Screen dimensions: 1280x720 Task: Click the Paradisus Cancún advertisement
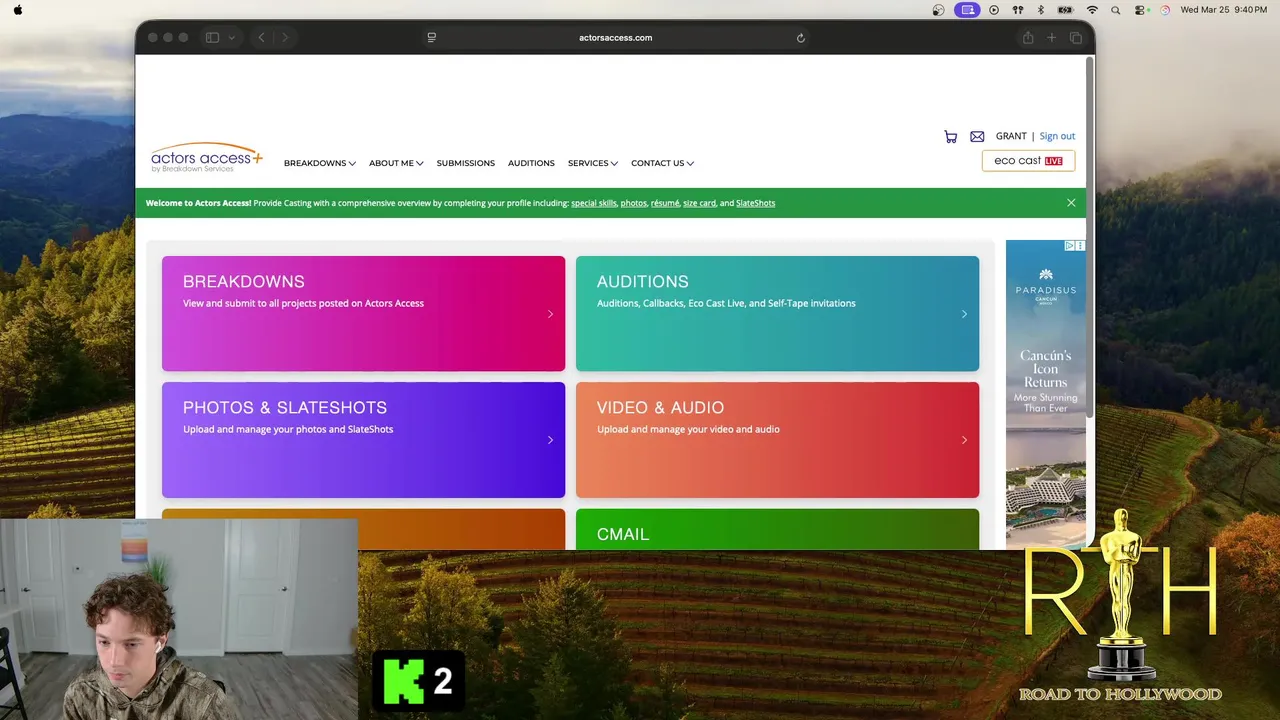[1046, 394]
